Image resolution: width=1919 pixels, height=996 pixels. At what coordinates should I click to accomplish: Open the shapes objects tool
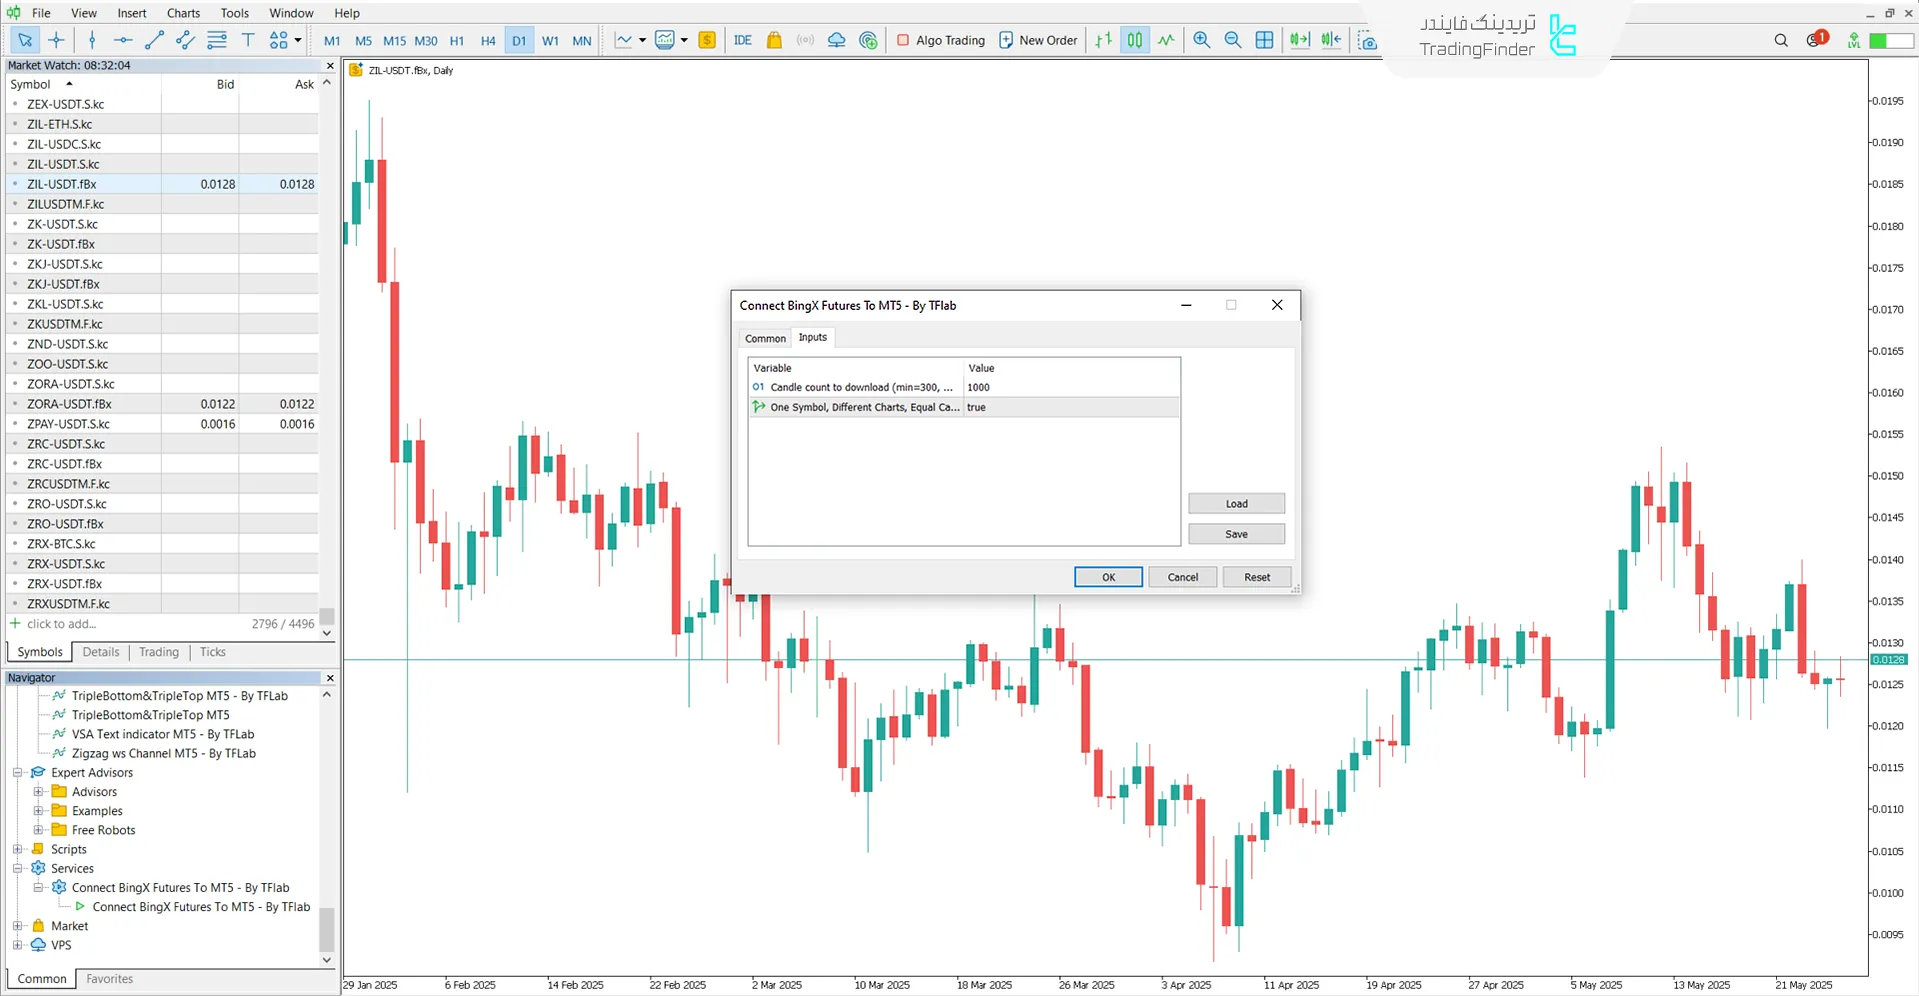coord(278,40)
